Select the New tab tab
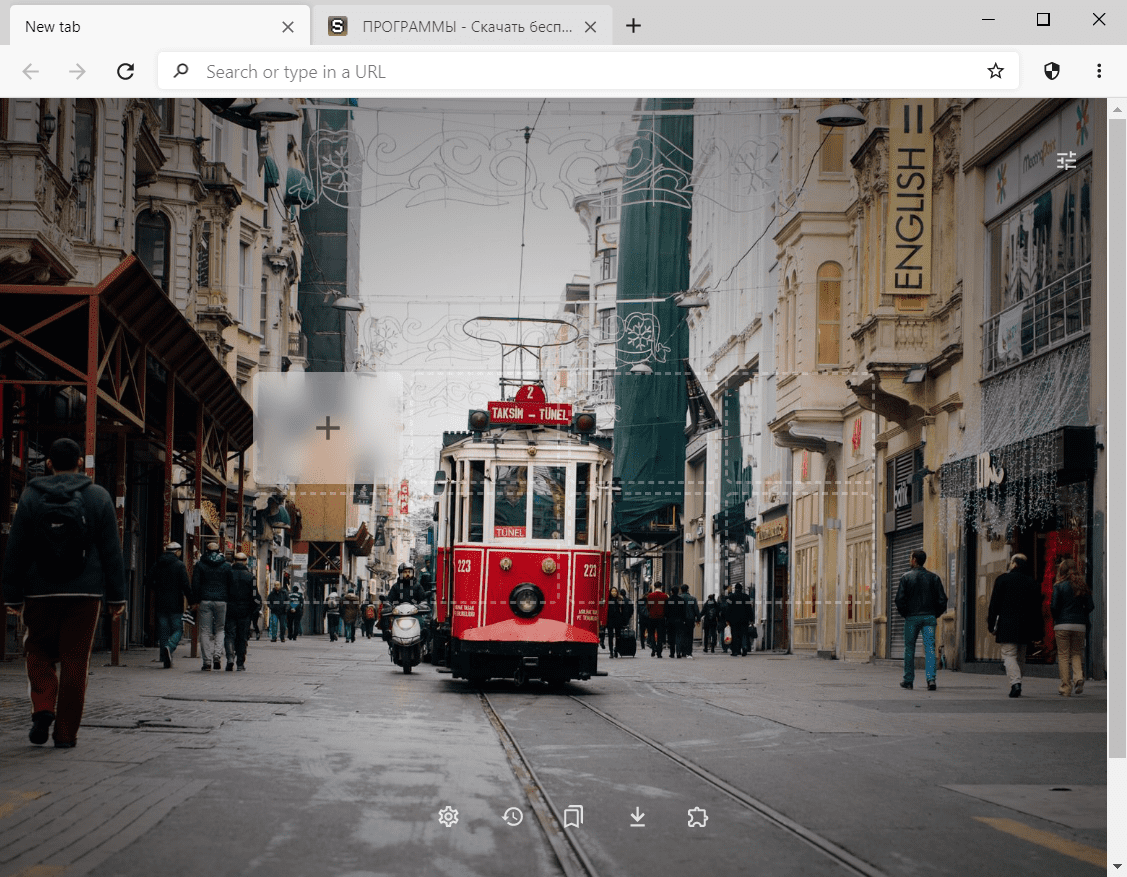The image size is (1127, 877). [140, 27]
